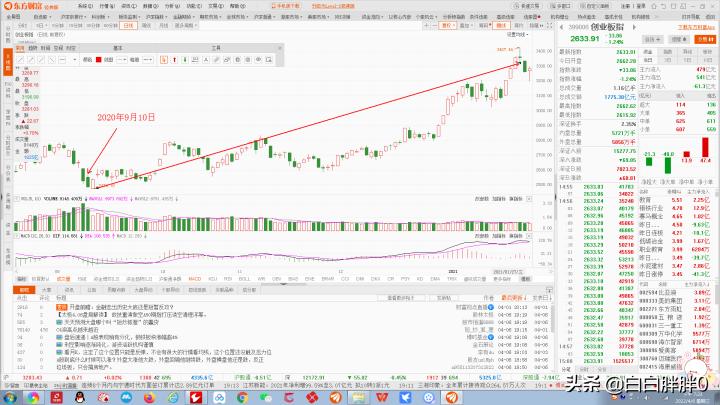Select the K线图 orange sidebar tab

pyautogui.click(x=8, y=62)
